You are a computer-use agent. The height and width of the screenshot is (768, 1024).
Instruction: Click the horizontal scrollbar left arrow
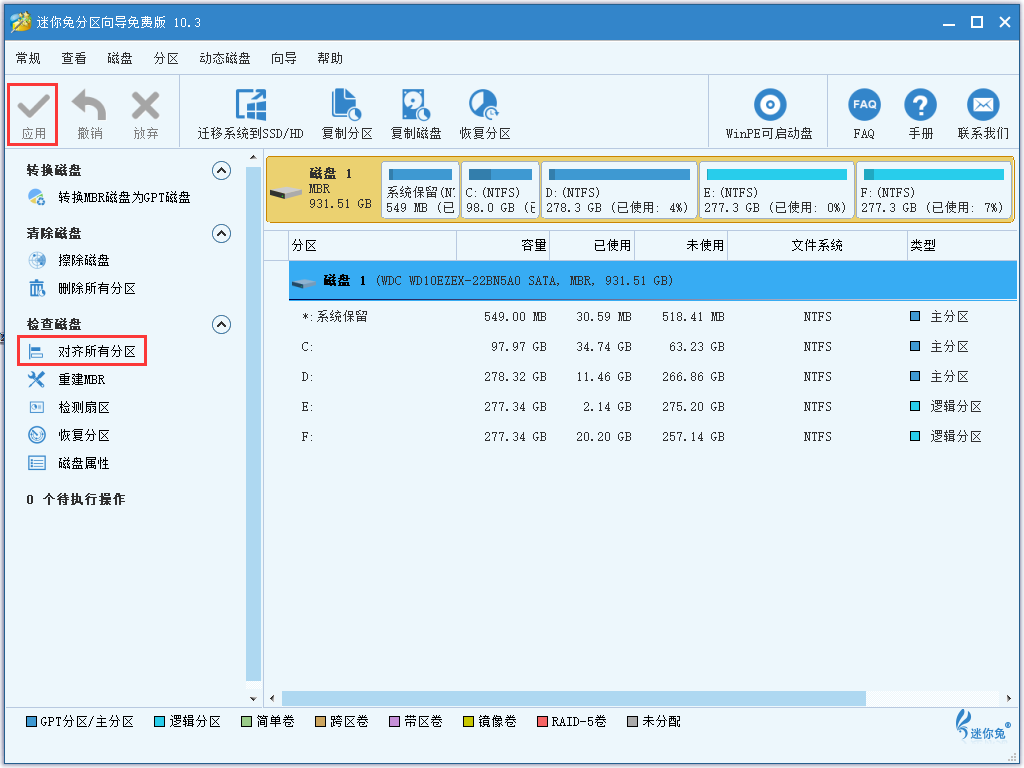click(272, 698)
